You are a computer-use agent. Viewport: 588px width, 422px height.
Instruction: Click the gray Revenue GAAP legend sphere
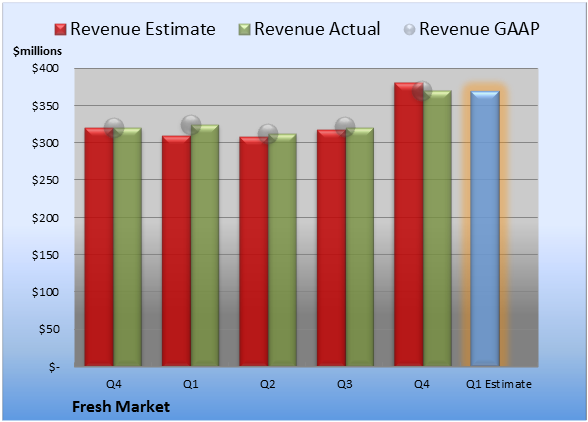[x=410, y=30]
